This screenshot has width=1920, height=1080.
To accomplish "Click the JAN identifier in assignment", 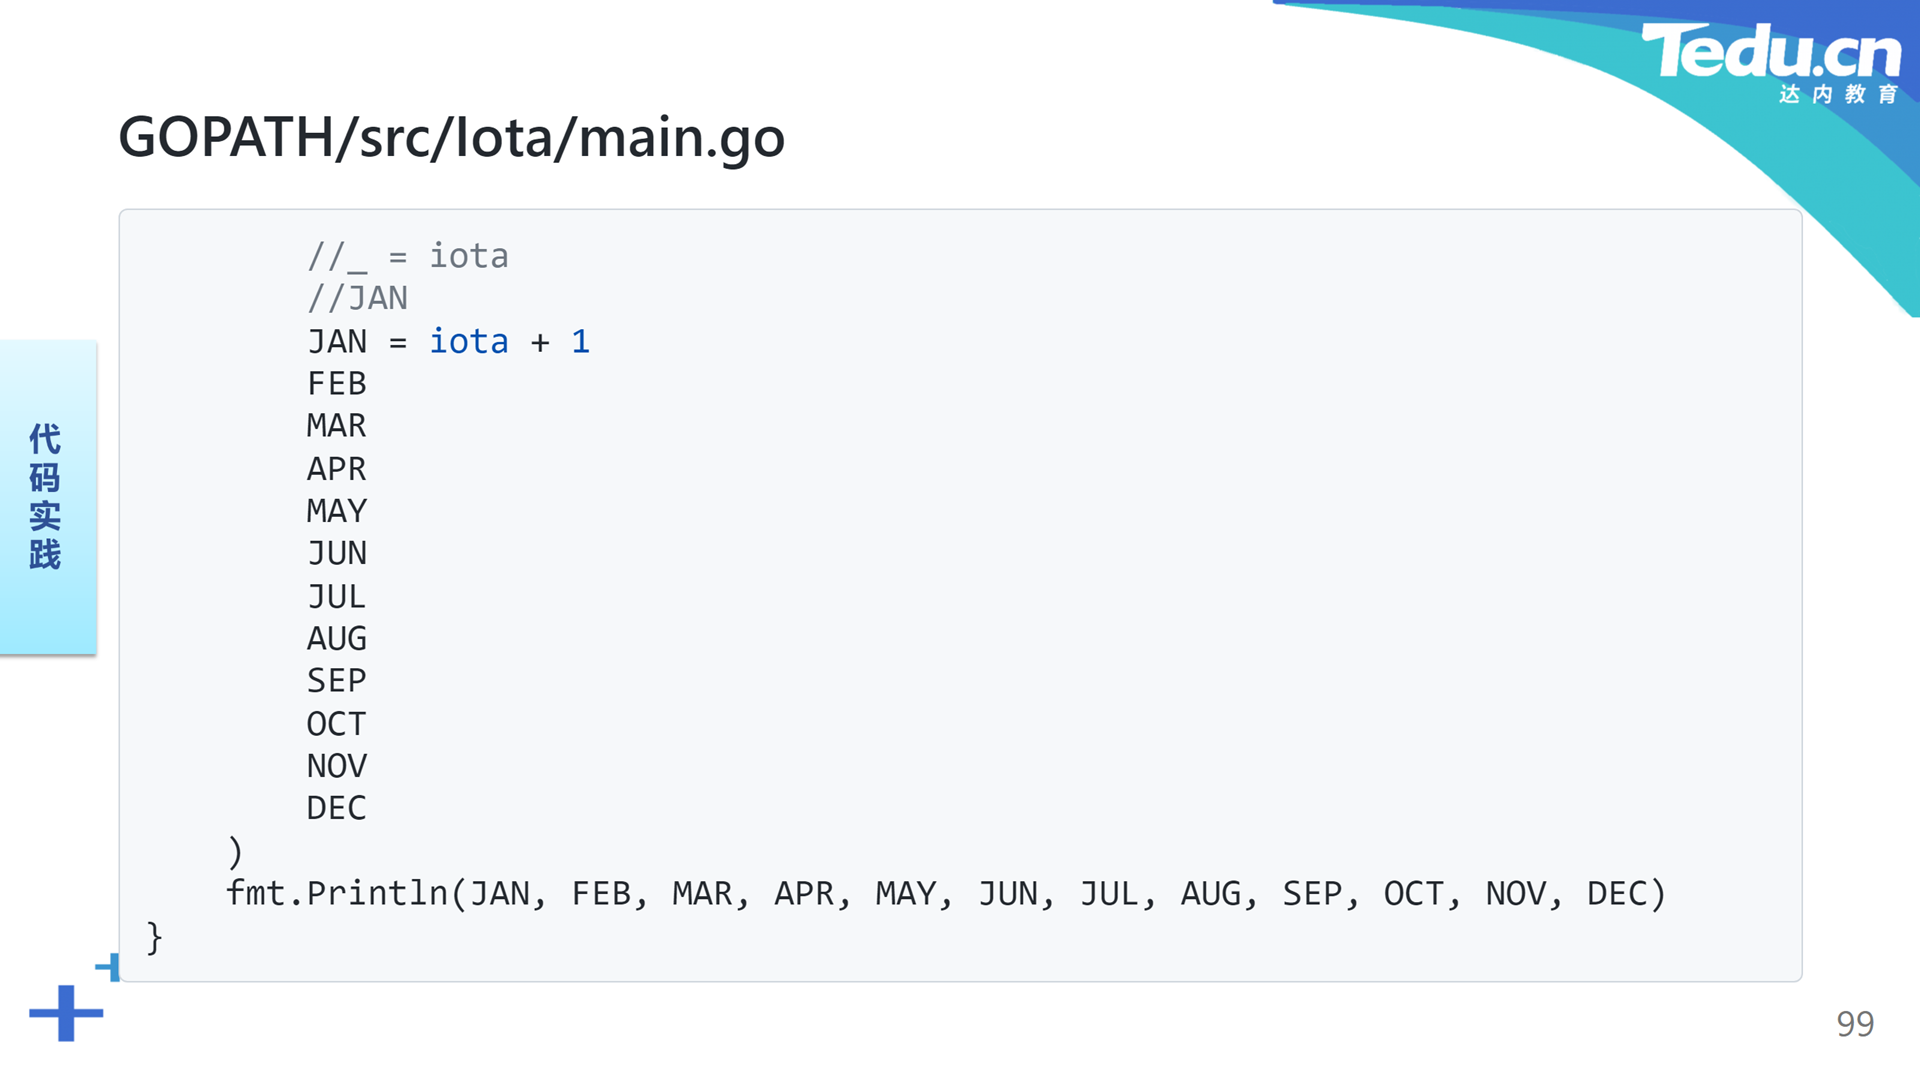I will (337, 342).
